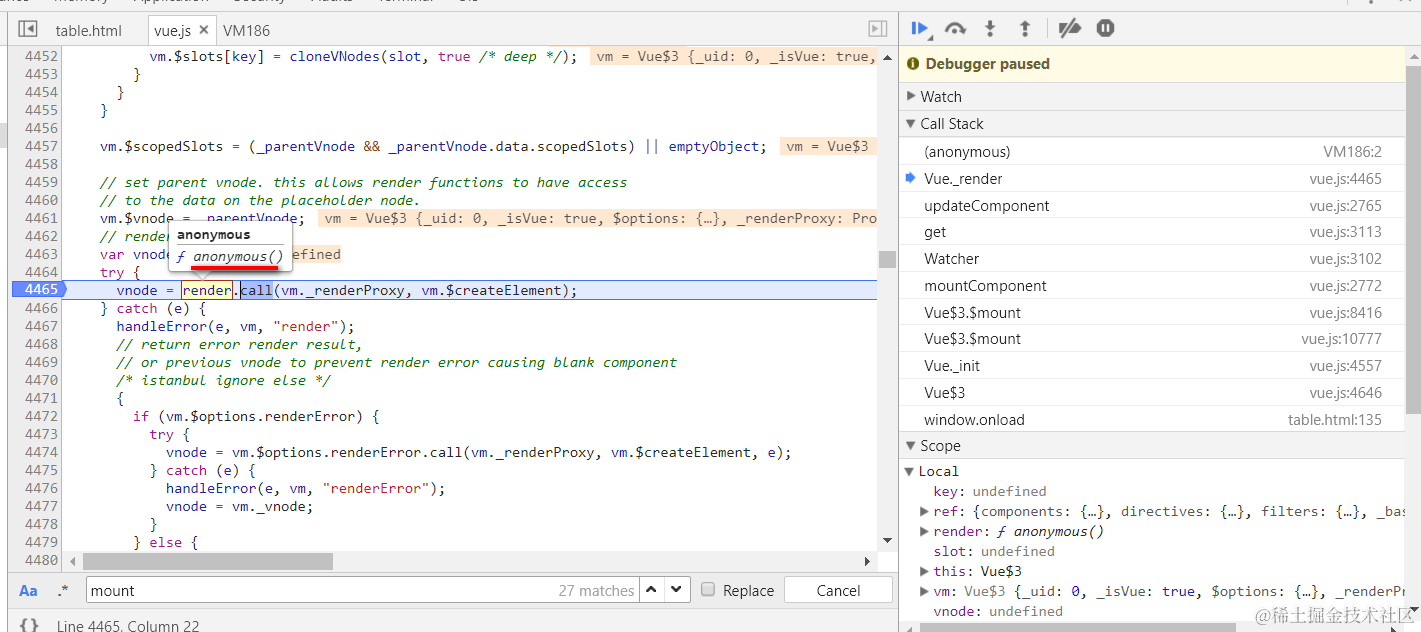The height and width of the screenshot is (632, 1421).
Task: Expand the render function in scope
Action: tap(925, 531)
